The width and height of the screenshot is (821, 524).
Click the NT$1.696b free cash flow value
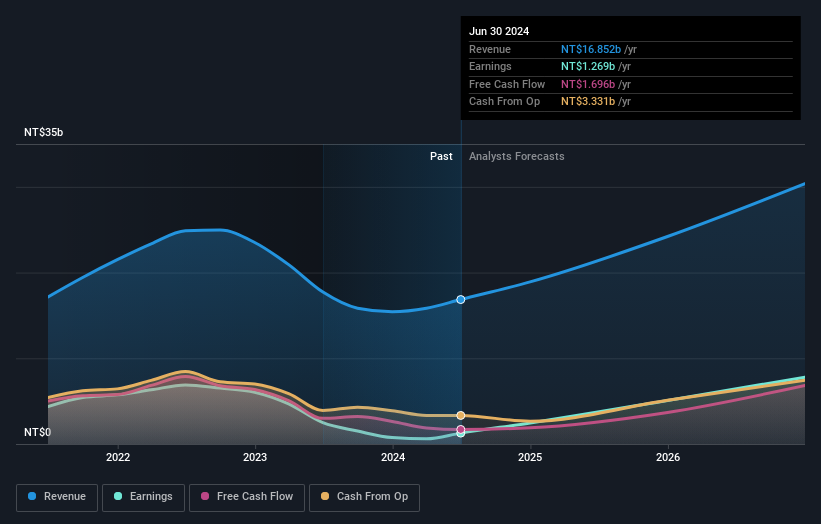click(x=588, y=84)
